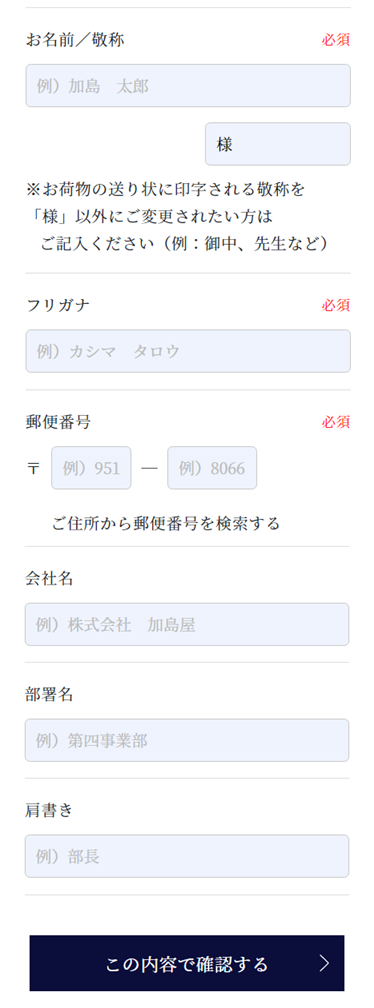Focus the お名前 name input field
The width and height of the screenshot is (374, 1008).
188,86
